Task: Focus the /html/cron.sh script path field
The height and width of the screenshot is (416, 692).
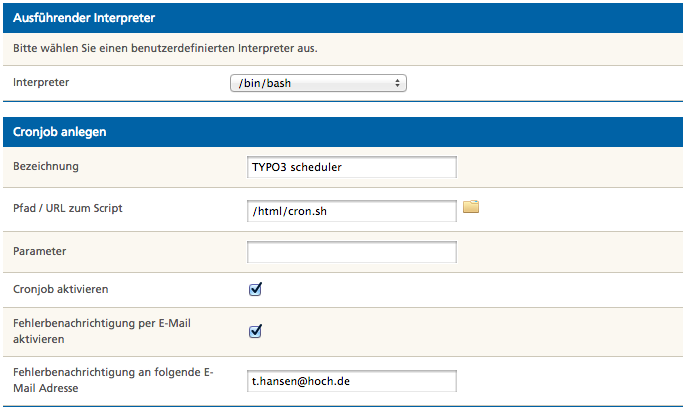Action: click(351, 210)
